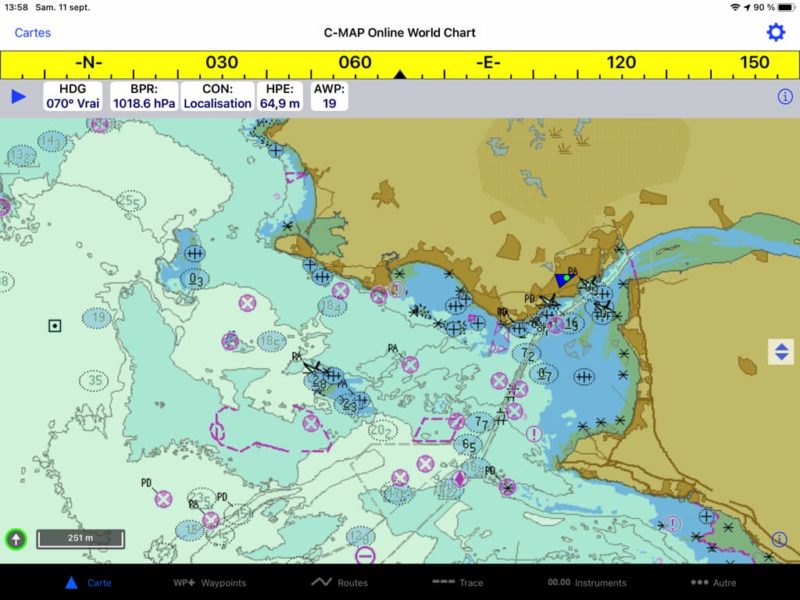Tap the AWP 19 field

tap(329, 97)
